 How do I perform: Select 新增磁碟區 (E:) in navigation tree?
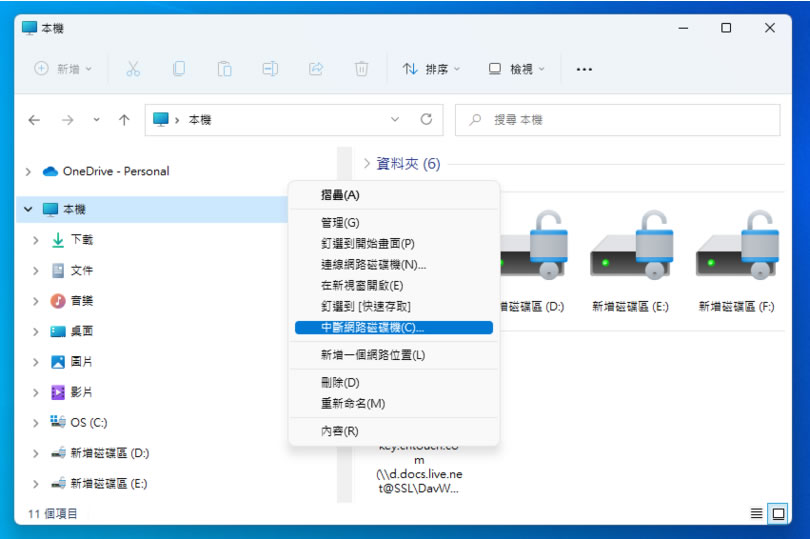point(108,484)
